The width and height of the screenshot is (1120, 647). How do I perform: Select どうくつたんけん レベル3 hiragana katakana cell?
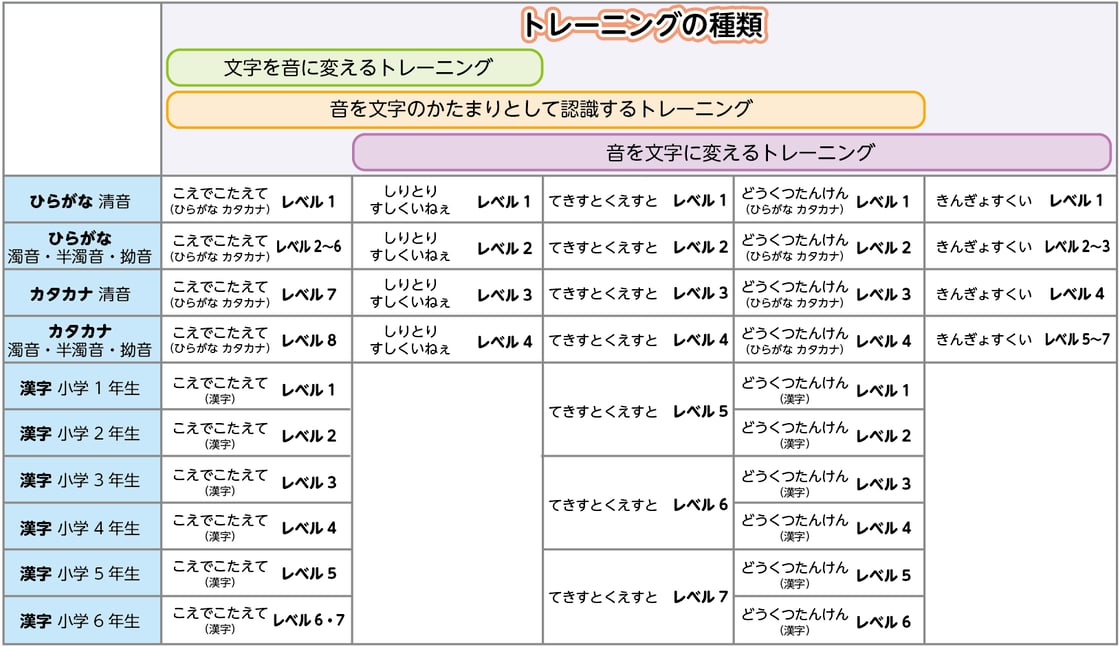click(x=829, y=294)
